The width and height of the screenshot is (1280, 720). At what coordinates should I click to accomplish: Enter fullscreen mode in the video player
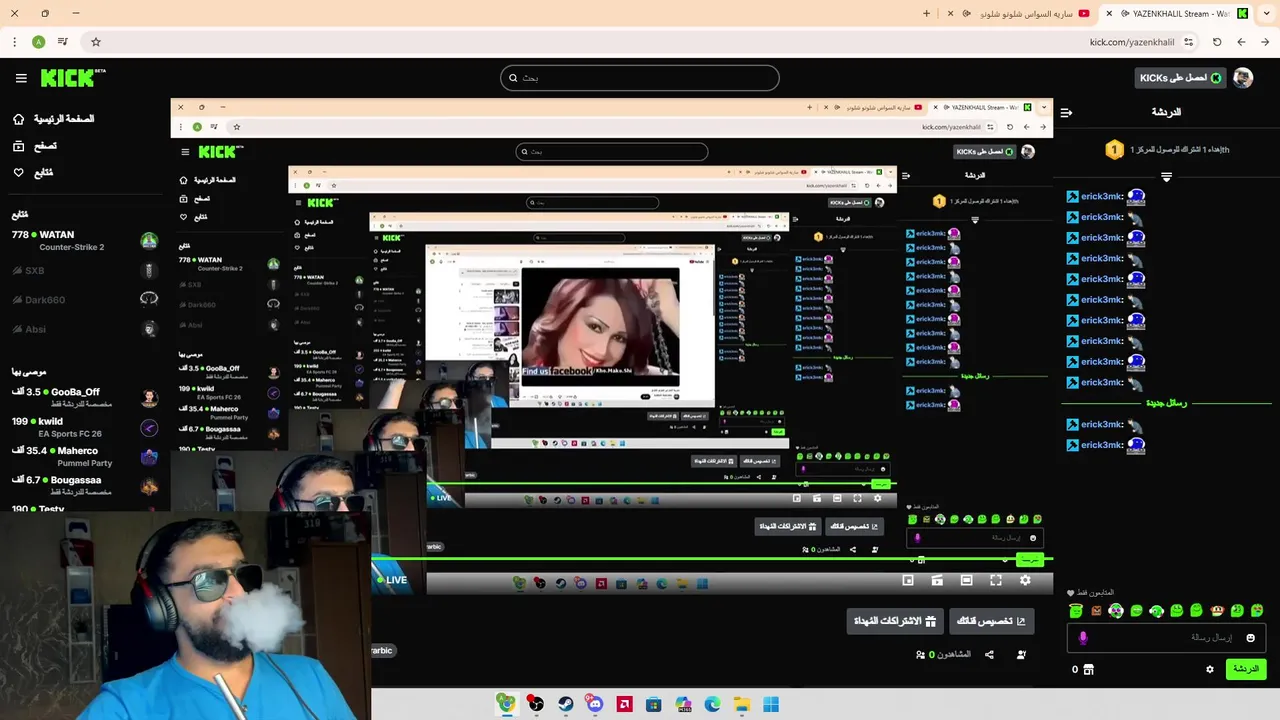[x=996, y=580]
